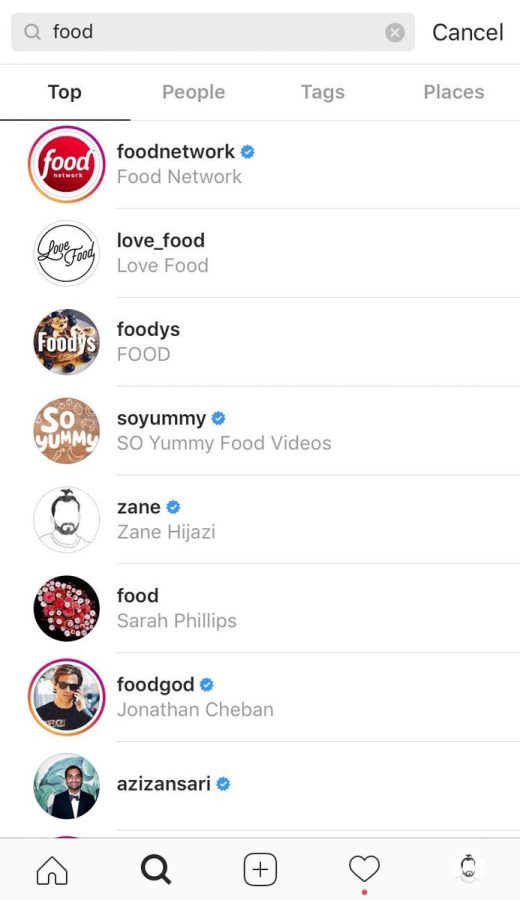520x900 pixels.
Task: Open the Love Food logo avatar
Action: click(x=67, y=253)
